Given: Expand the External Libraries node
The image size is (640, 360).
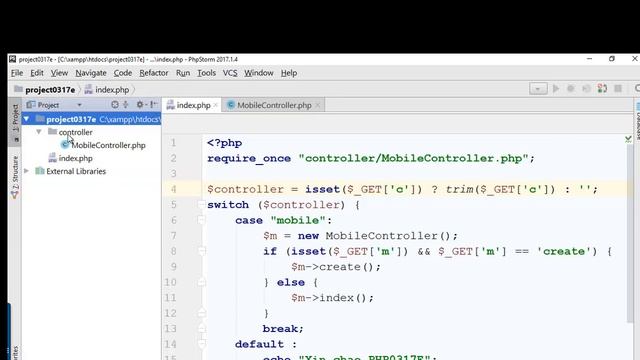Looking at the screenshot, I should pos(27,171).
